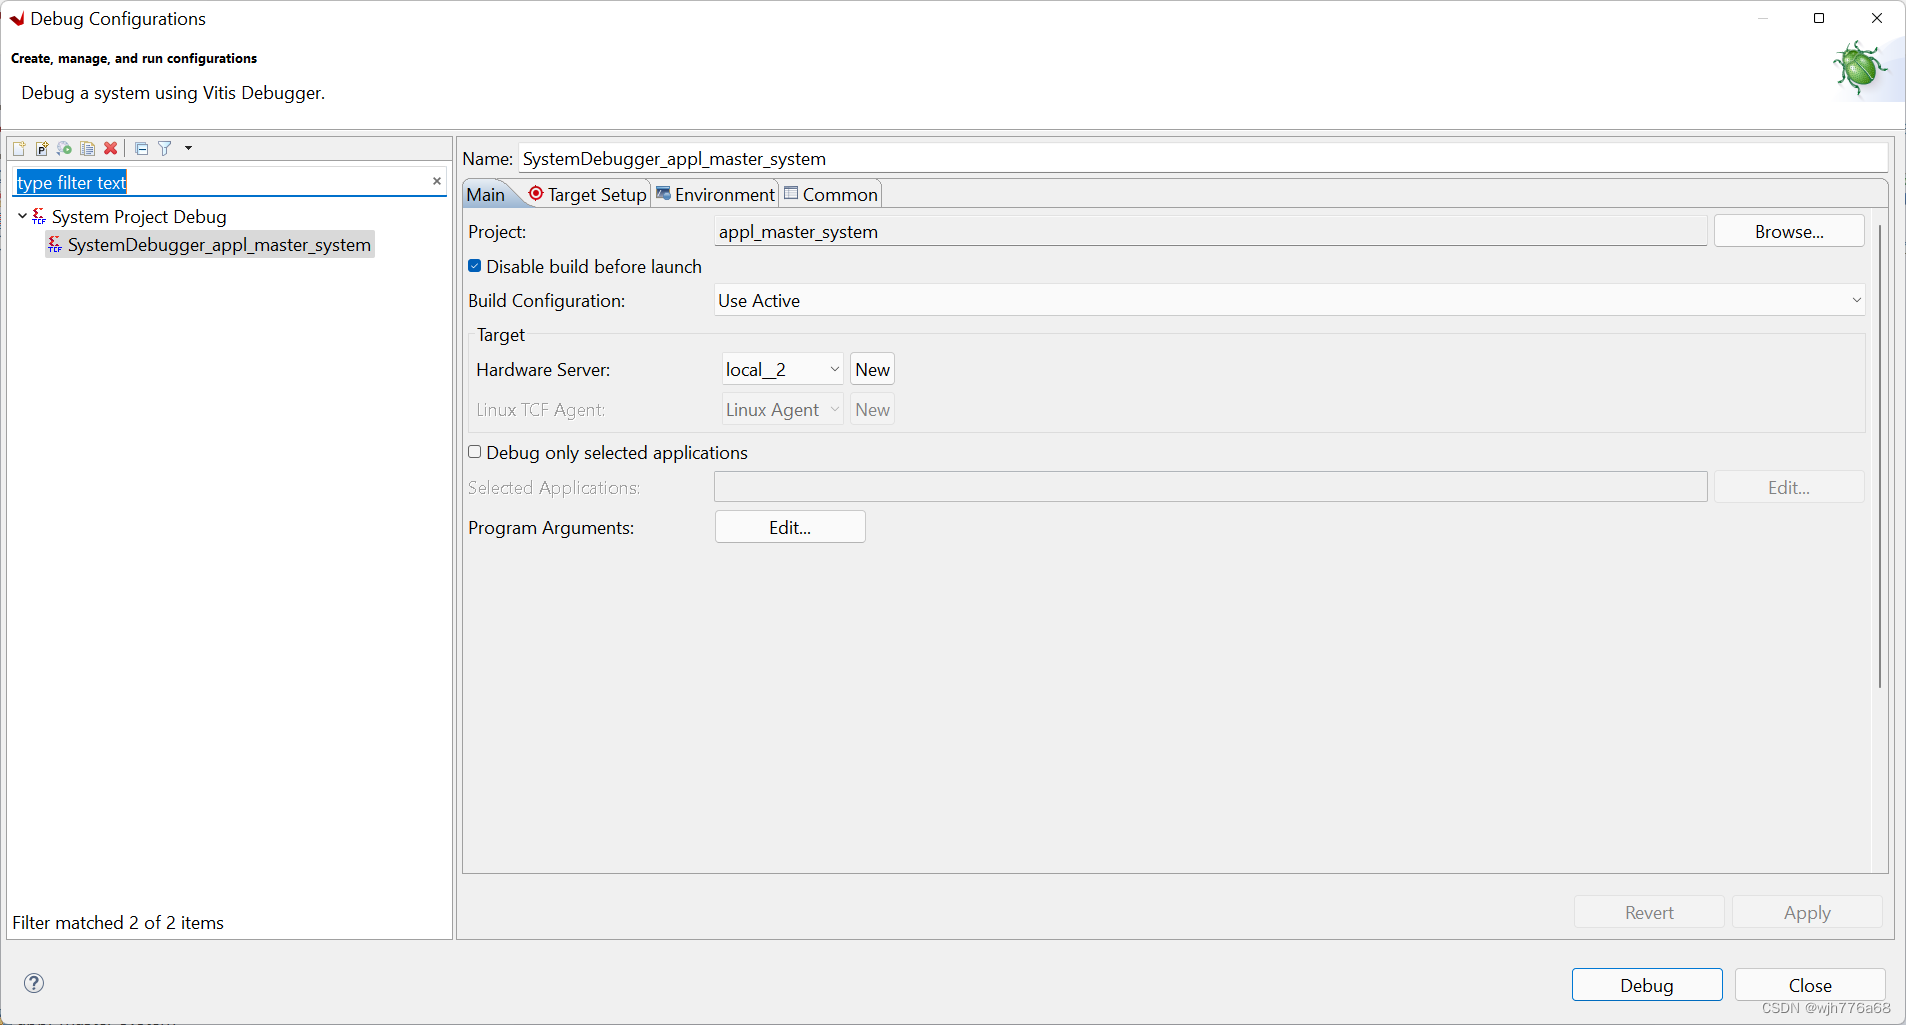1906x1025 pixels.
Task: Toggle Disable build before launch checkbox
Action: [x=475, y=266]
